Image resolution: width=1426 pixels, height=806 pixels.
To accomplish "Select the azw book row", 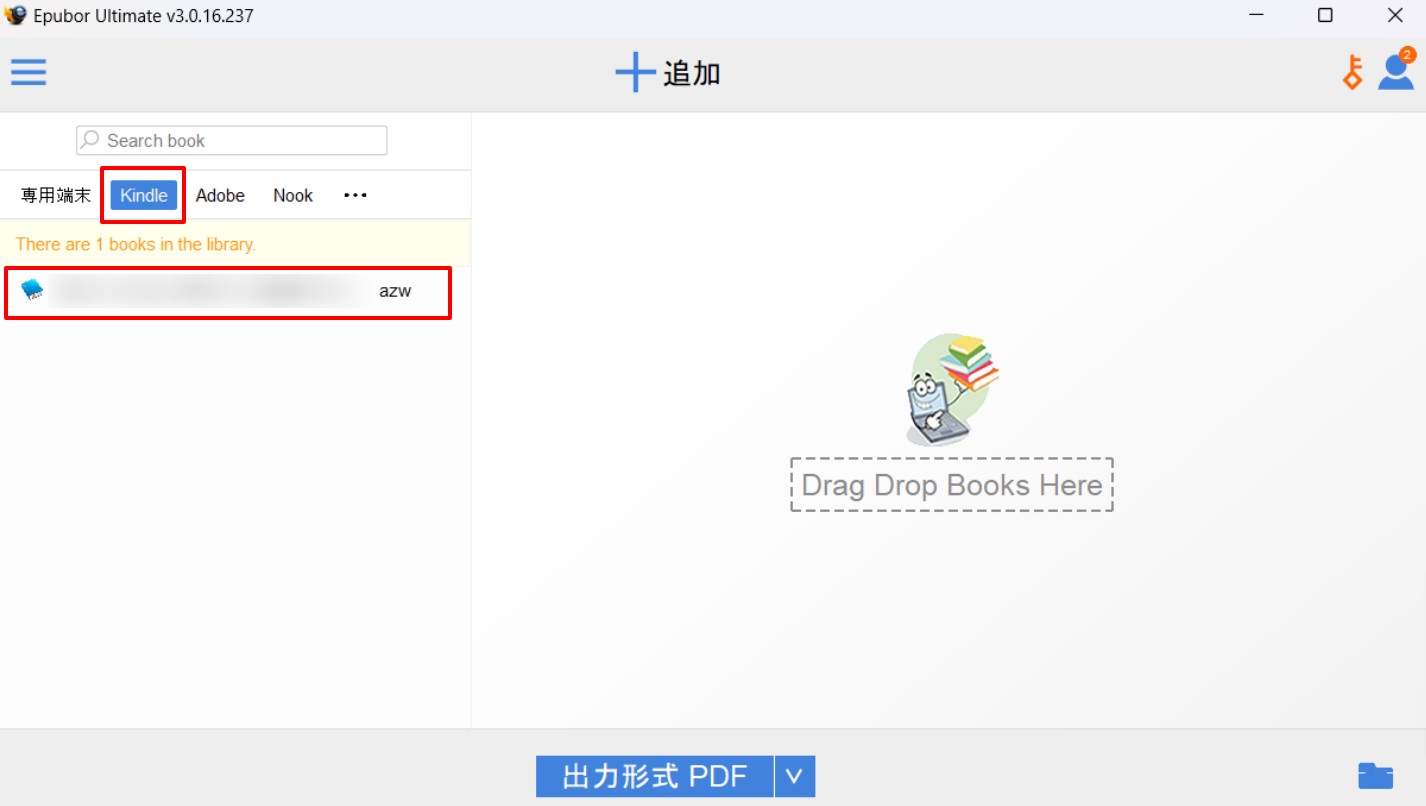I will (229, 292).
